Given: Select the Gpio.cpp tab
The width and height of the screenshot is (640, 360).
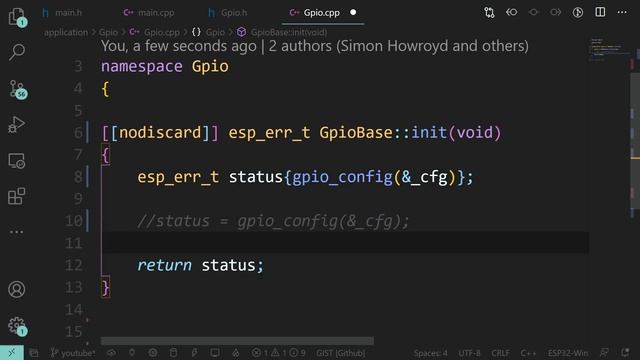Looking at the screenshot, I should pos(315,13).
